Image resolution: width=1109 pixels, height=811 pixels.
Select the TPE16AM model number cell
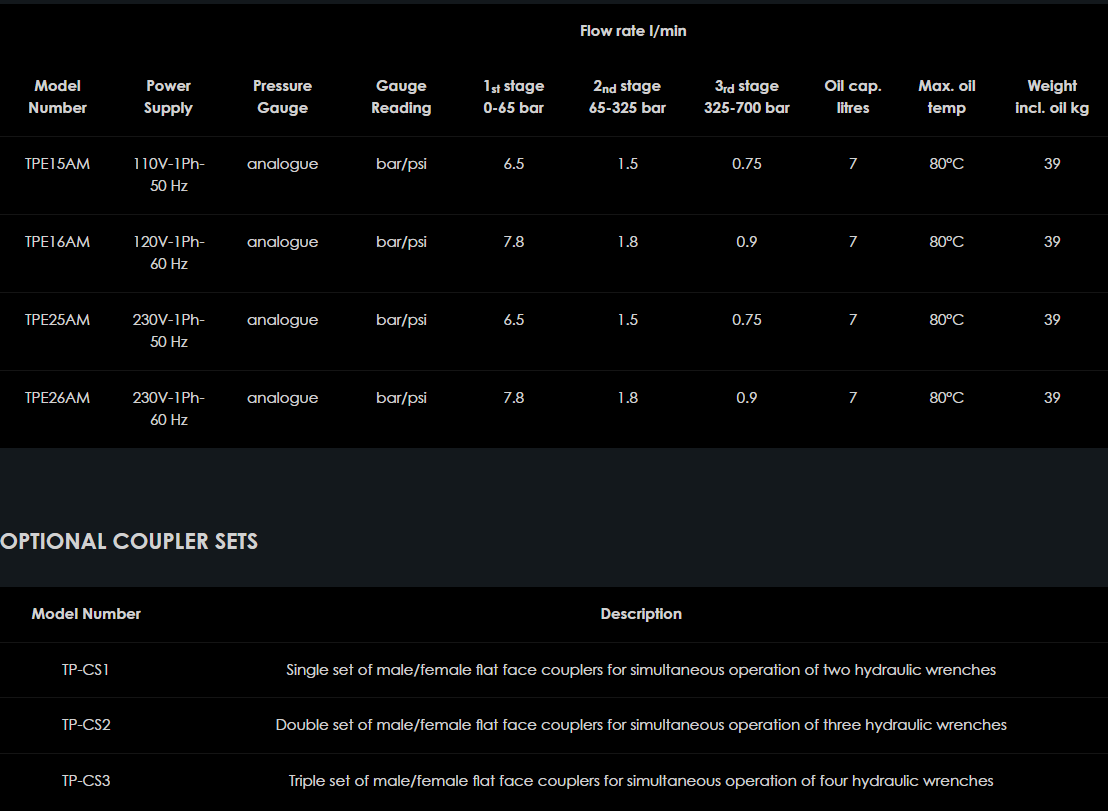click(x=57, y=242)
